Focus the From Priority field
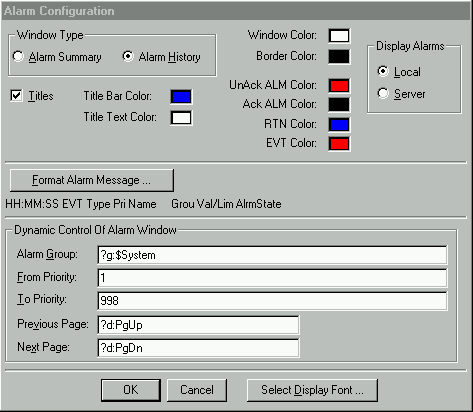 [272, 278]
